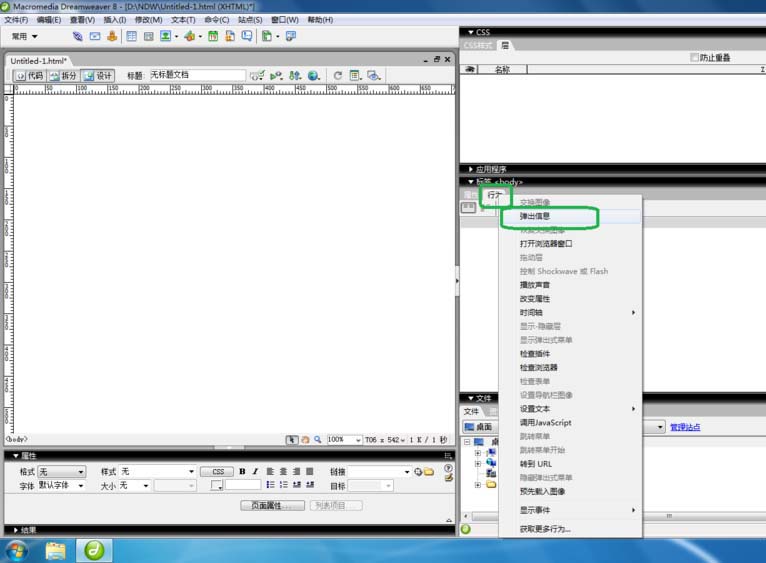Viewport: 766px width, 563px height.
Task: Select the Zoom magnifier tool in status bar
Action: click(x=318, y=439)
